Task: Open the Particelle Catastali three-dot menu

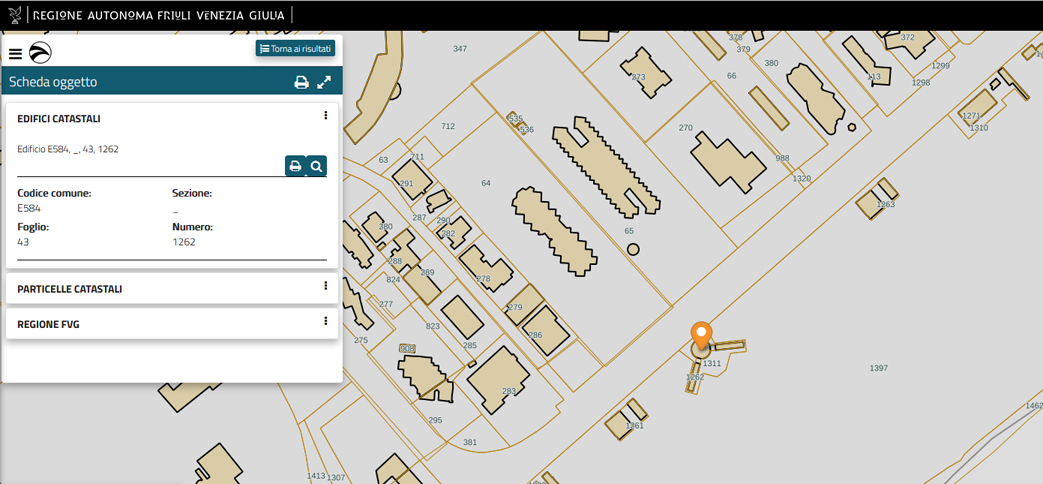Action: tap(325, 286)
